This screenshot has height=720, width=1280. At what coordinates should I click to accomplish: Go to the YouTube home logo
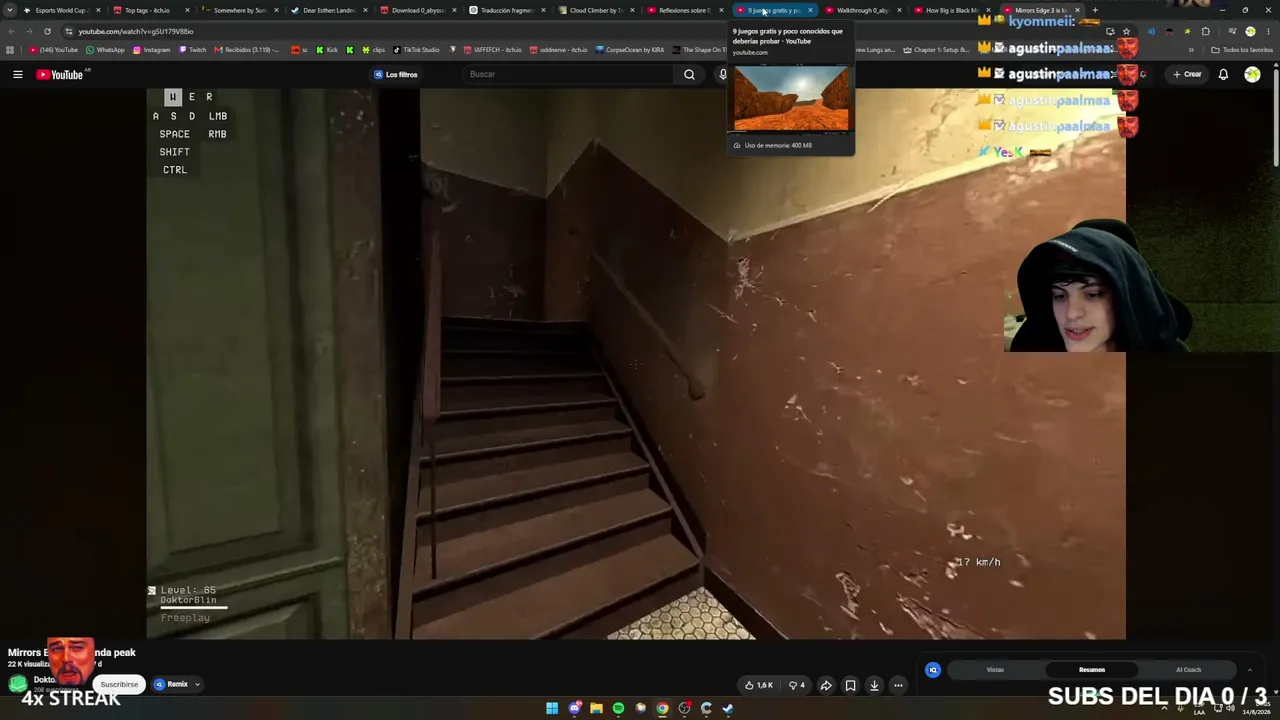point(60,74)
